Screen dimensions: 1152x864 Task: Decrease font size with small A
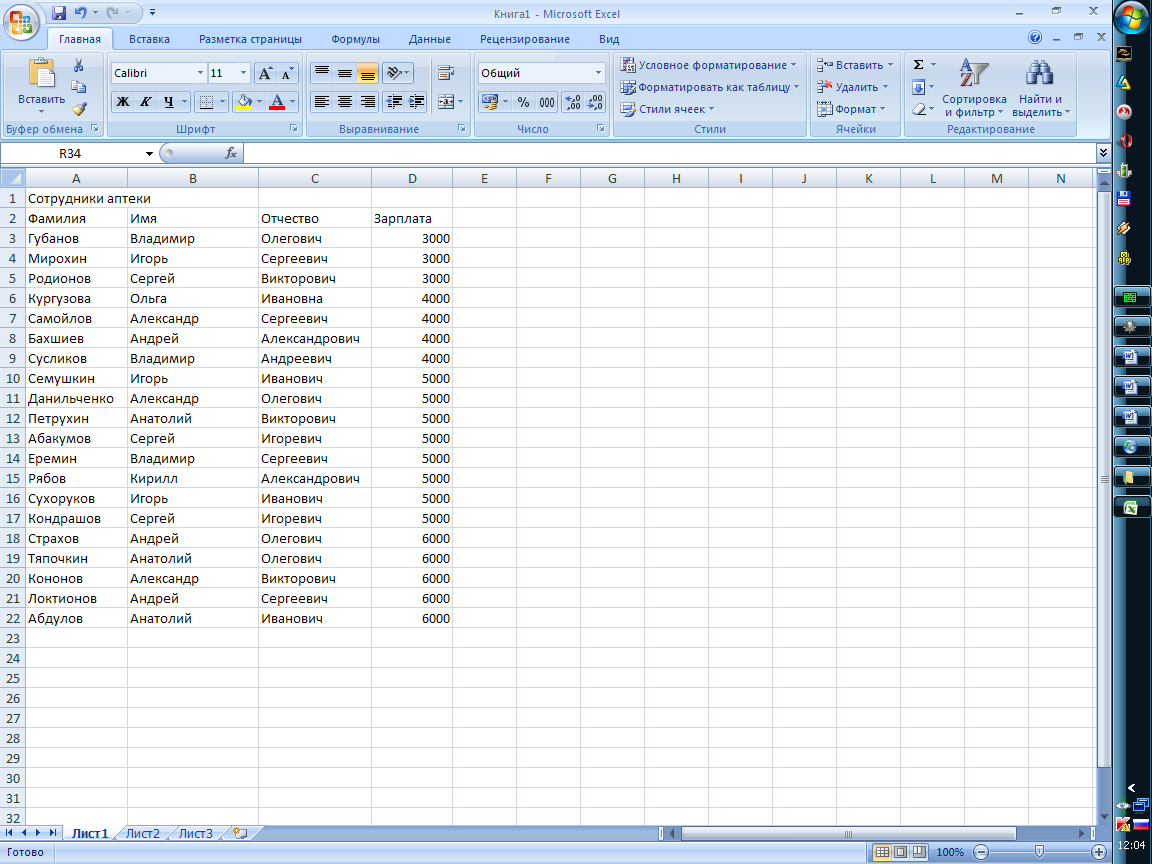tap(287, 73)
